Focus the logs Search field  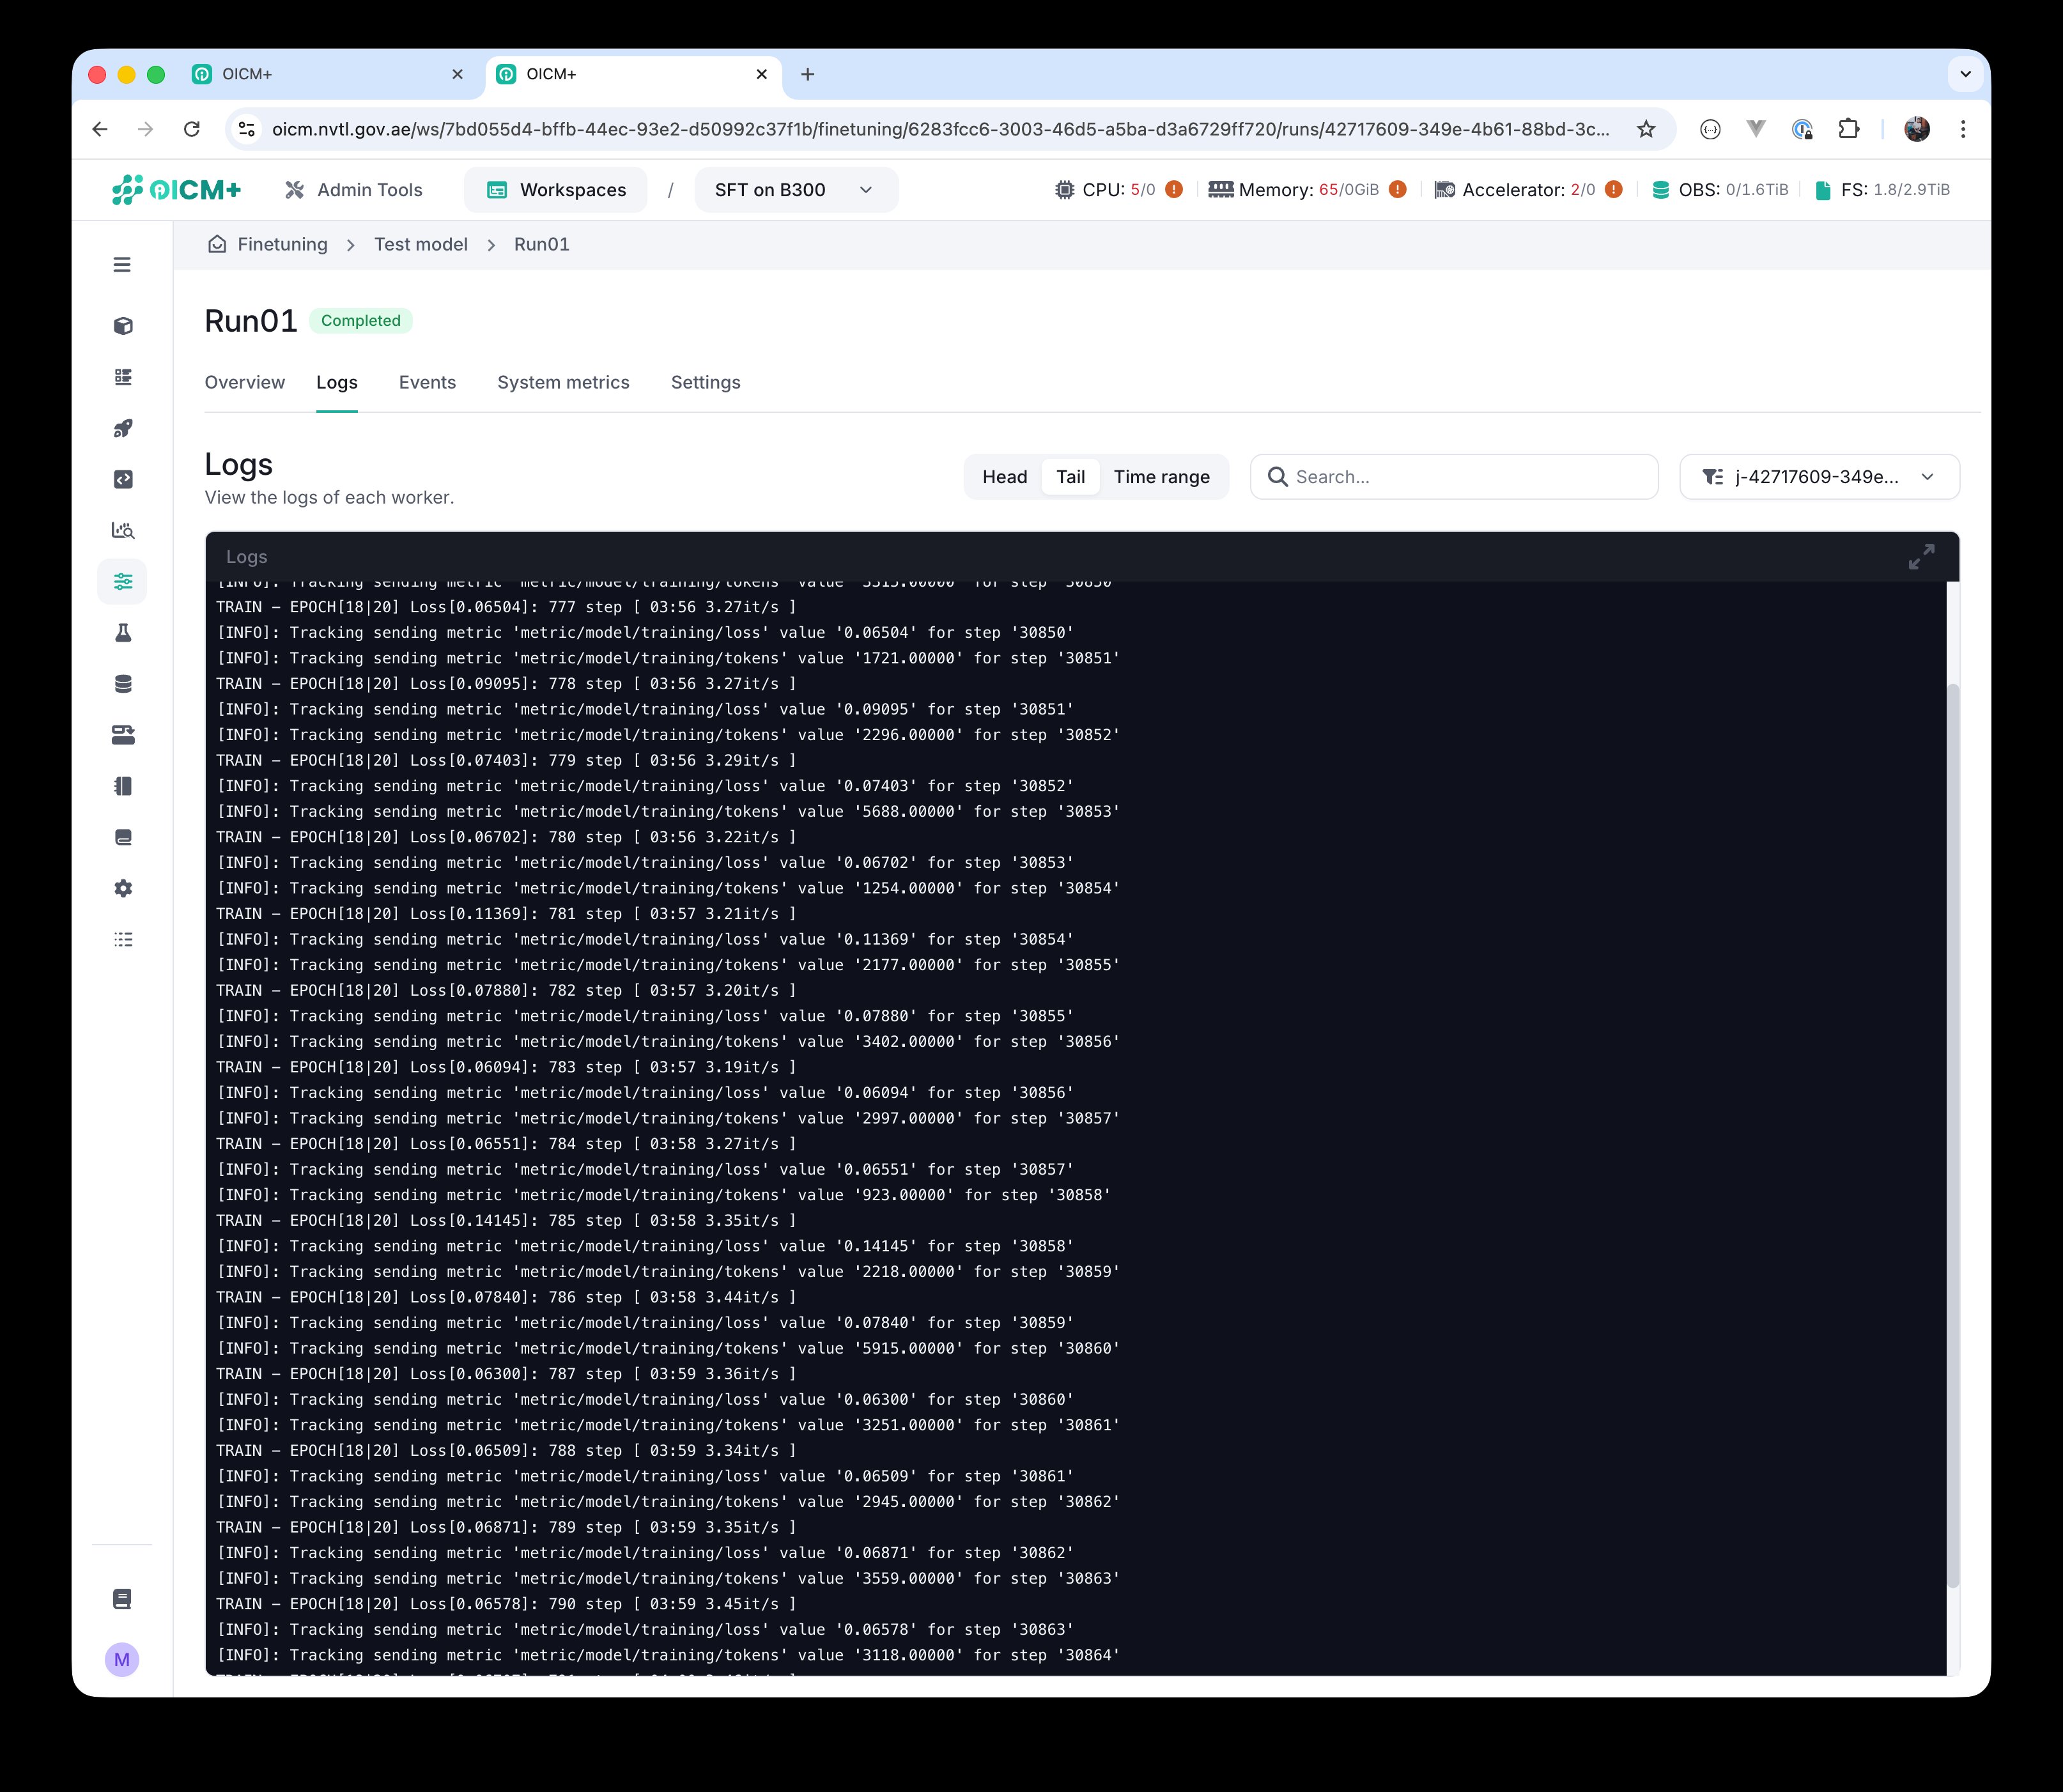click(1454, 477)
